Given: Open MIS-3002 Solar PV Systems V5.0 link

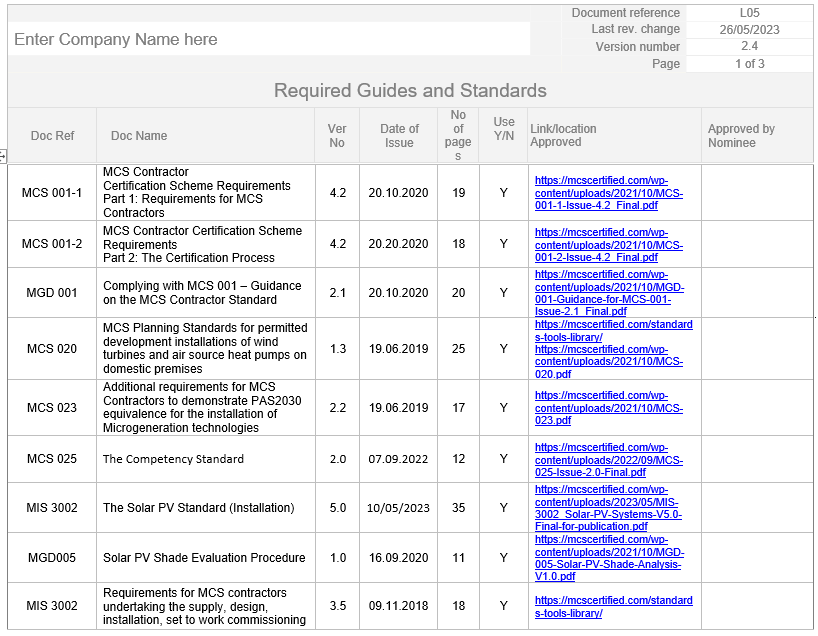Looking at the screenshot, I should 608,508.
